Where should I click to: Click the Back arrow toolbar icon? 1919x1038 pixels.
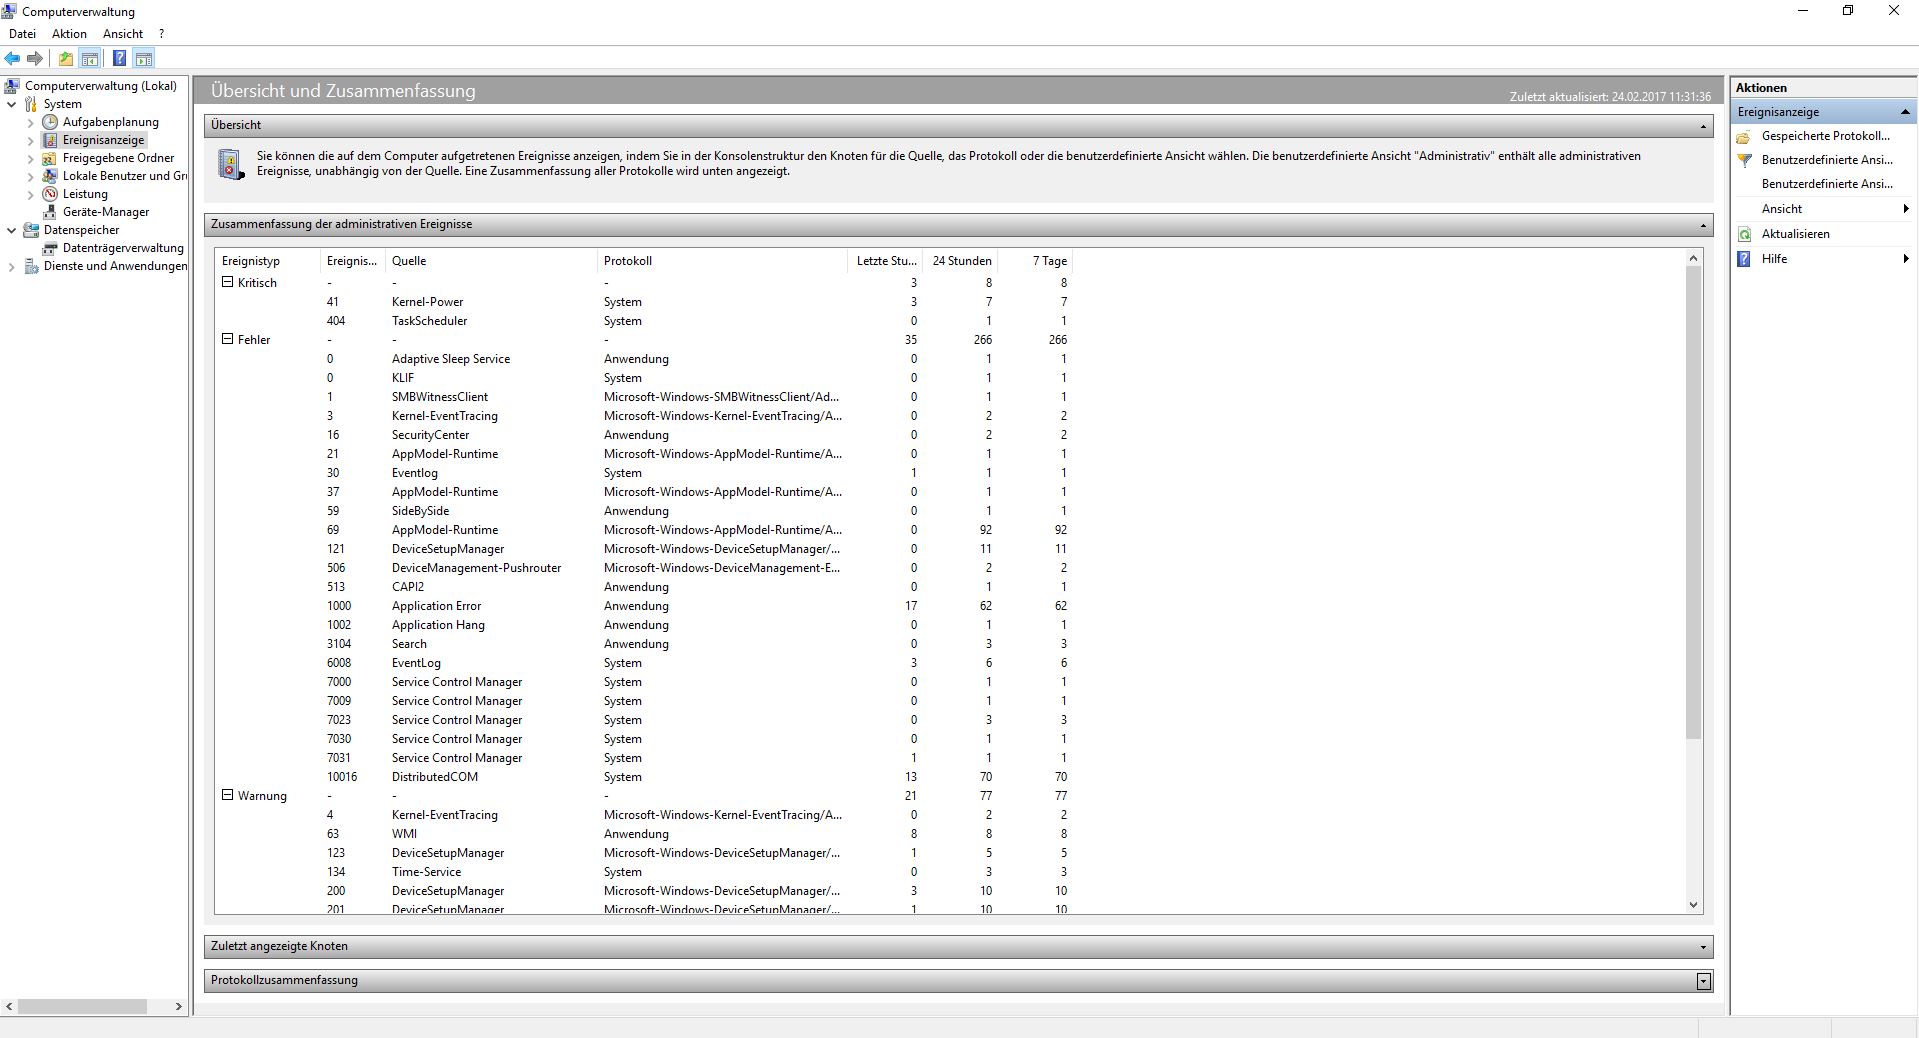point(13,59)
